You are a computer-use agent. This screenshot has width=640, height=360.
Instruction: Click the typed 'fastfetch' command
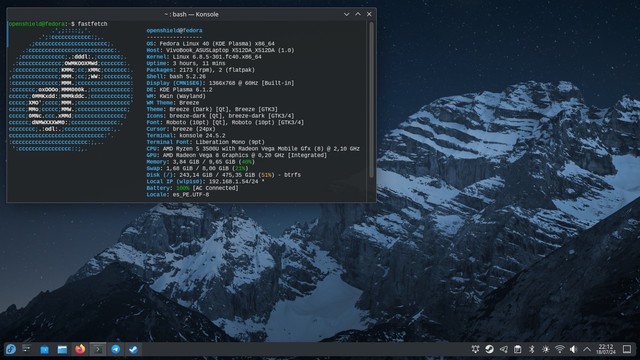tap(92, 24)
